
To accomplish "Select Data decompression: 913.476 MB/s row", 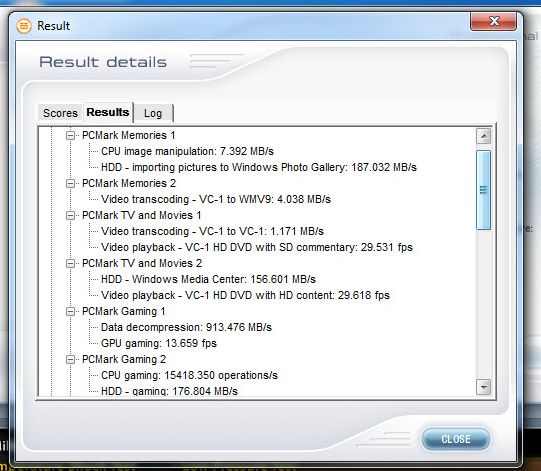I will 186,327.
